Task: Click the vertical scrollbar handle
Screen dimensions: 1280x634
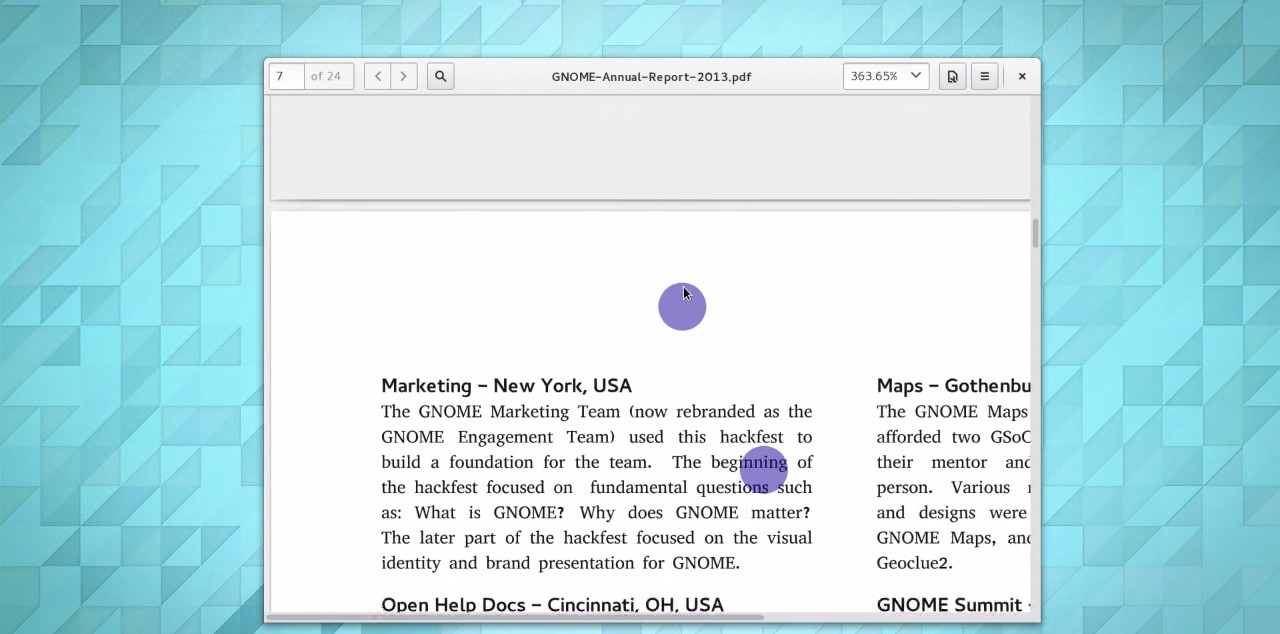Action: coord(1035,233)
